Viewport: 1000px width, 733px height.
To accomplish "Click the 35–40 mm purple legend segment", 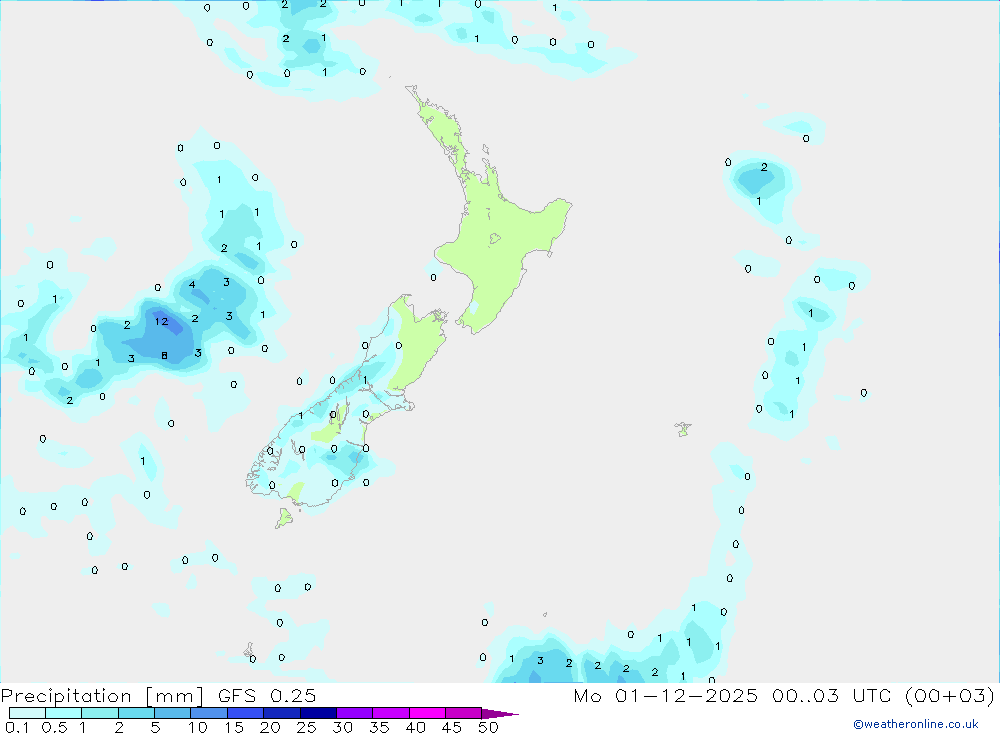I will [390, 713].
